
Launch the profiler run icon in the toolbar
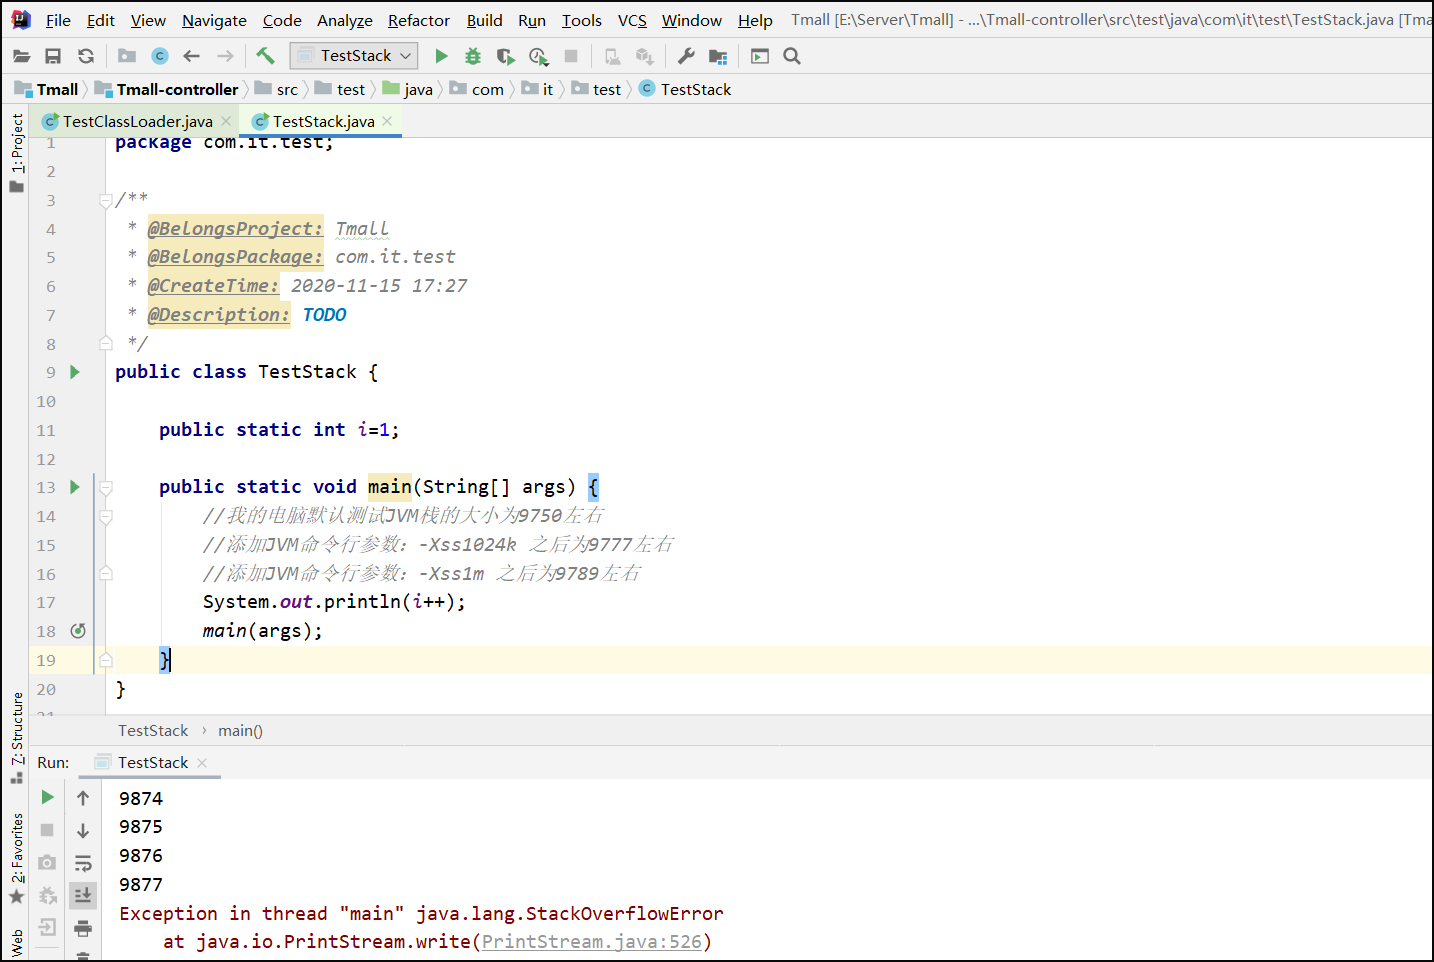pos(539,56)
